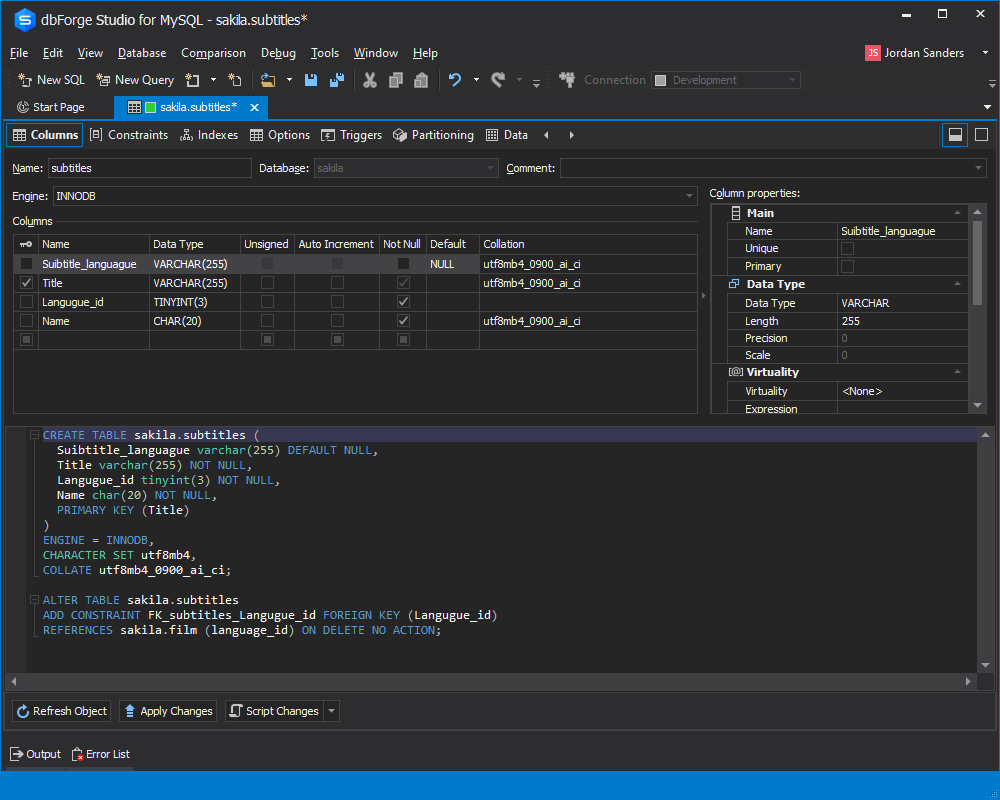
Task: Check the Unique property checkbox
Action: click(848, 248)
